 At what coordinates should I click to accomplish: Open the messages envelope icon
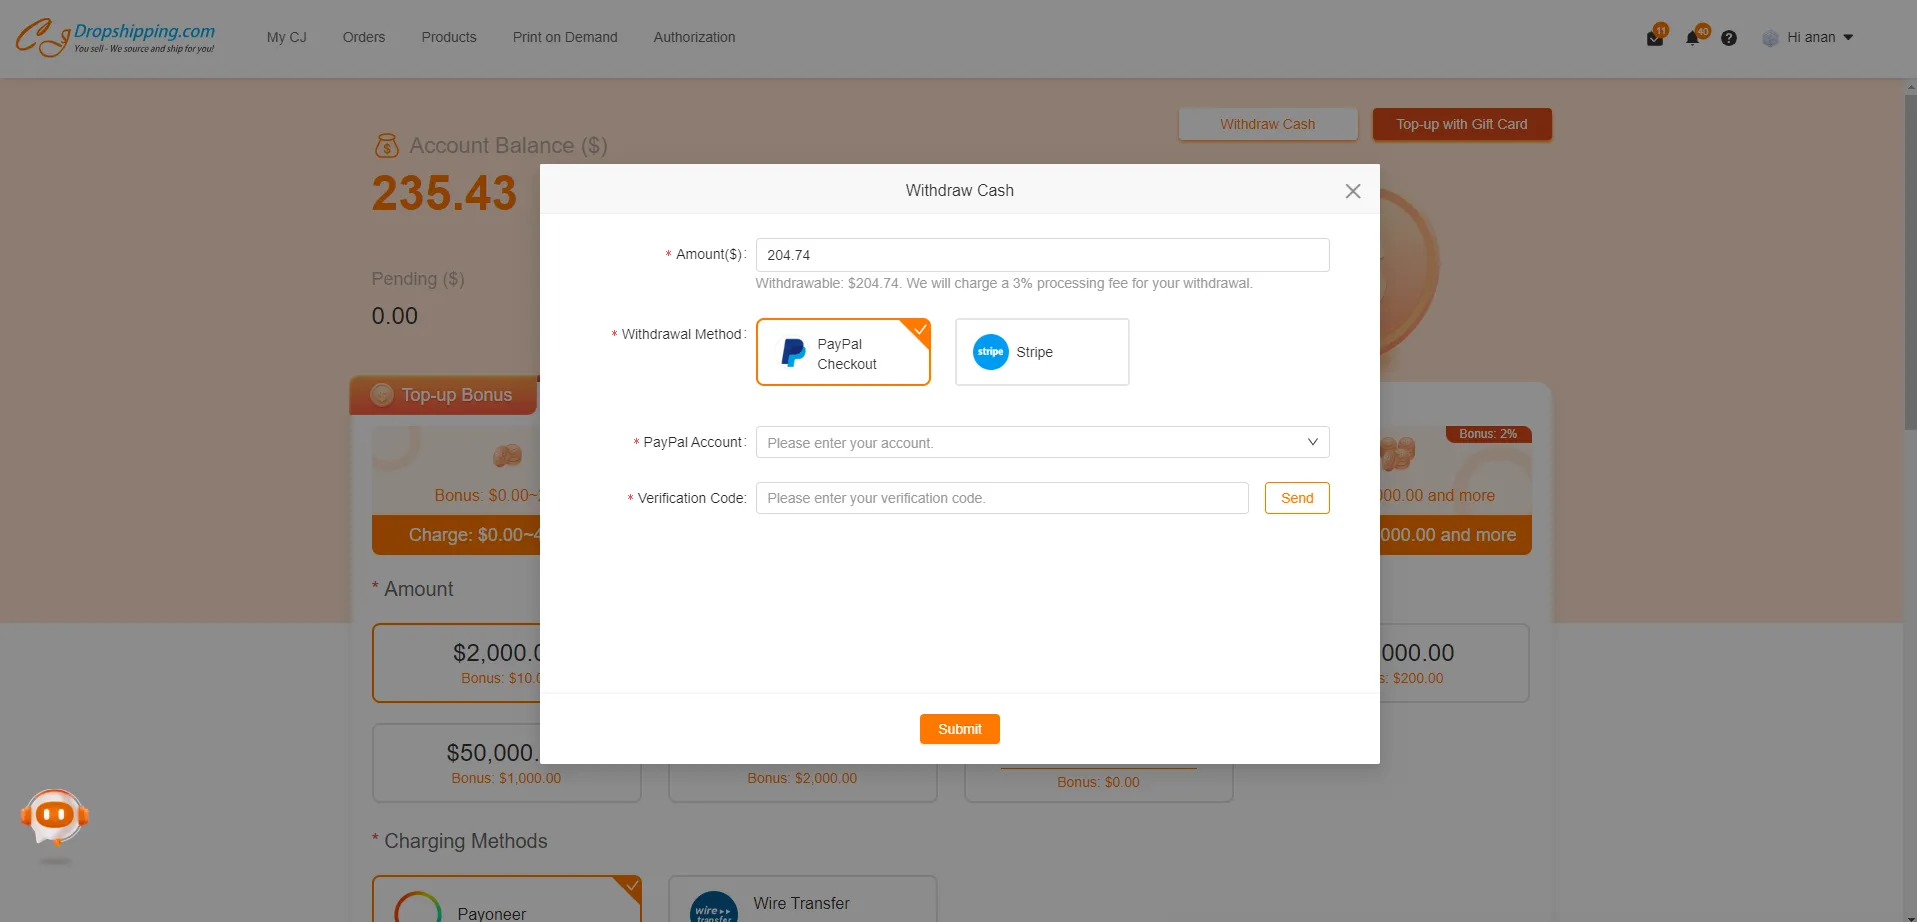tap(1655, 38)
